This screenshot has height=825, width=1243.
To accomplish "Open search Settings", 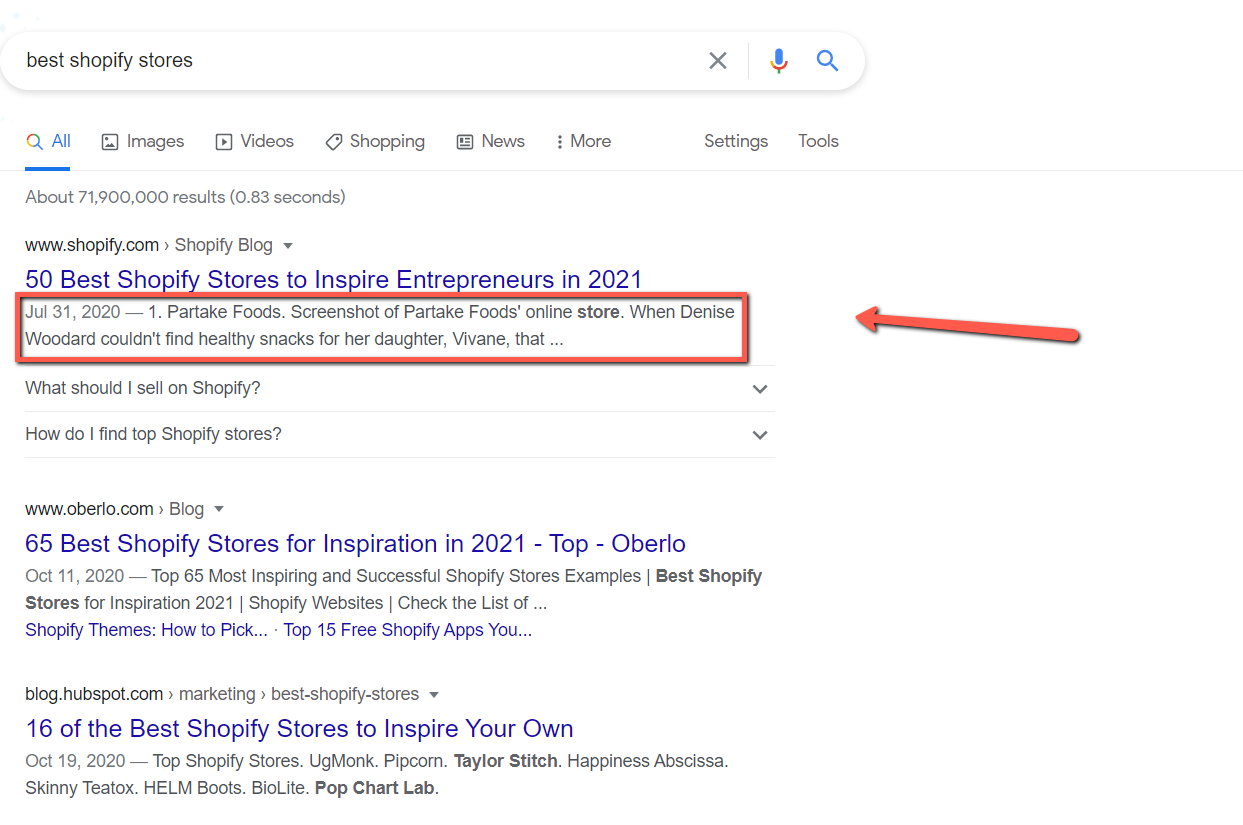I will click(735, 141).
